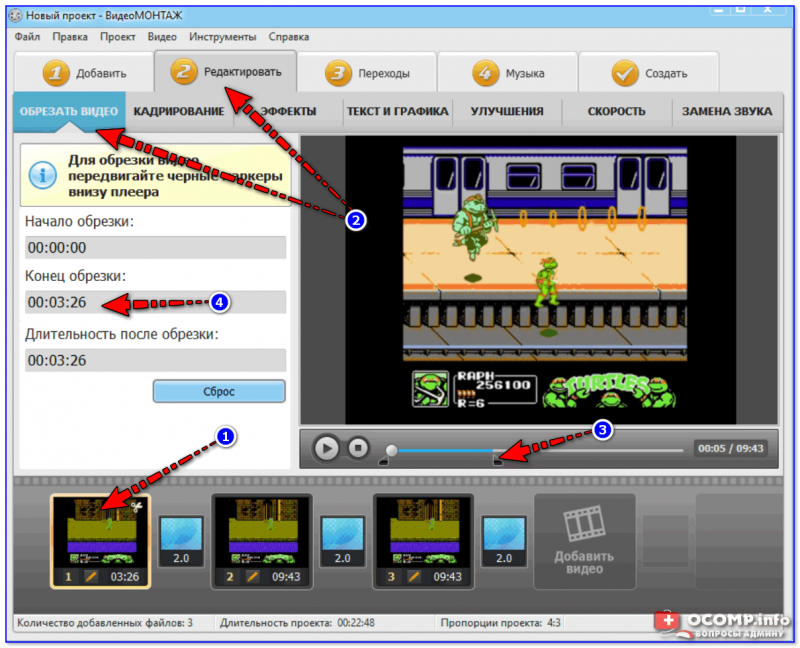The image size is (800, 648).
Task: Click scissors icon on first clip thumbnail
Action: 136,506
